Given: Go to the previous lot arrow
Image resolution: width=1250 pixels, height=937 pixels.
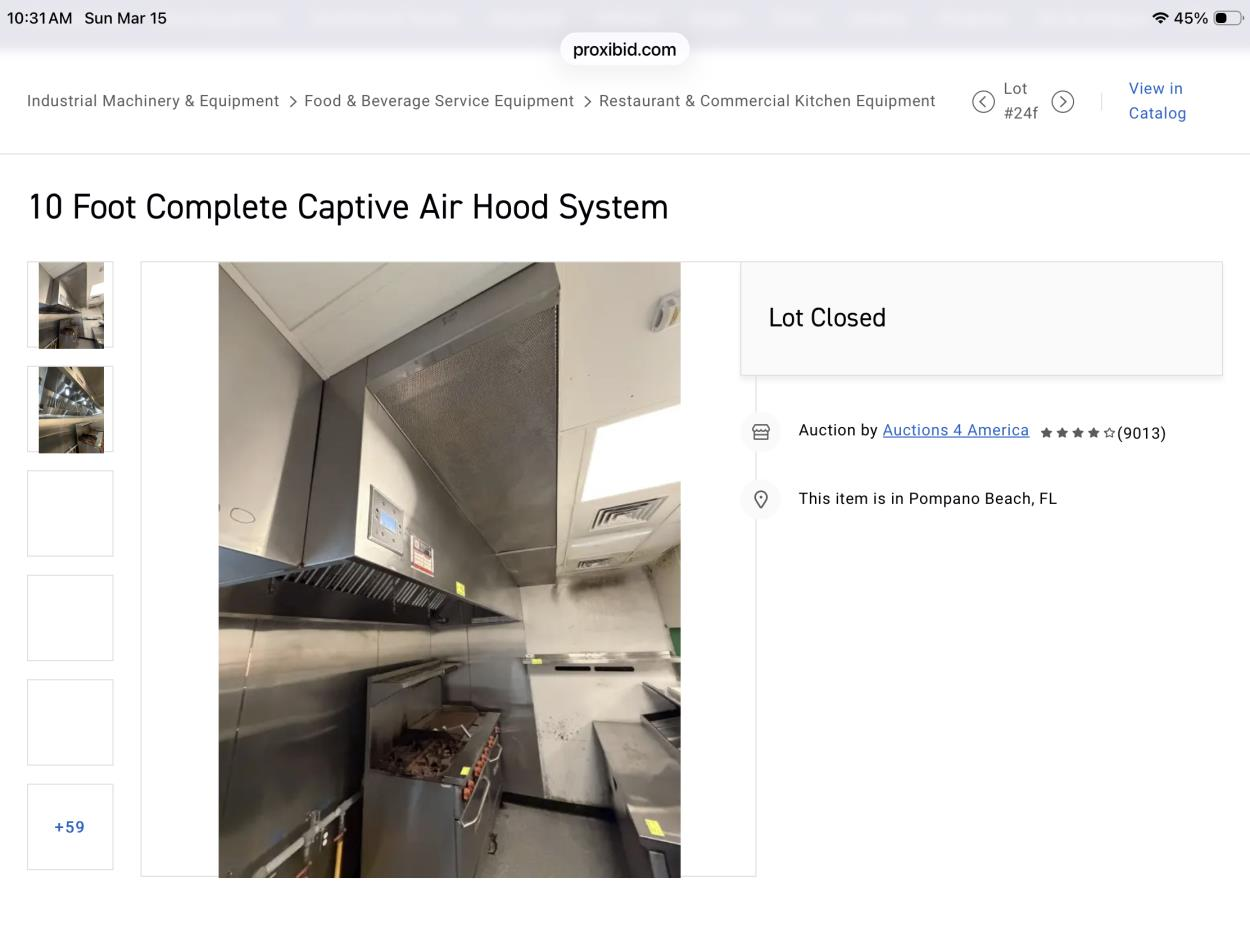Looking at the screenshot, I should click(x=983, y=102).
